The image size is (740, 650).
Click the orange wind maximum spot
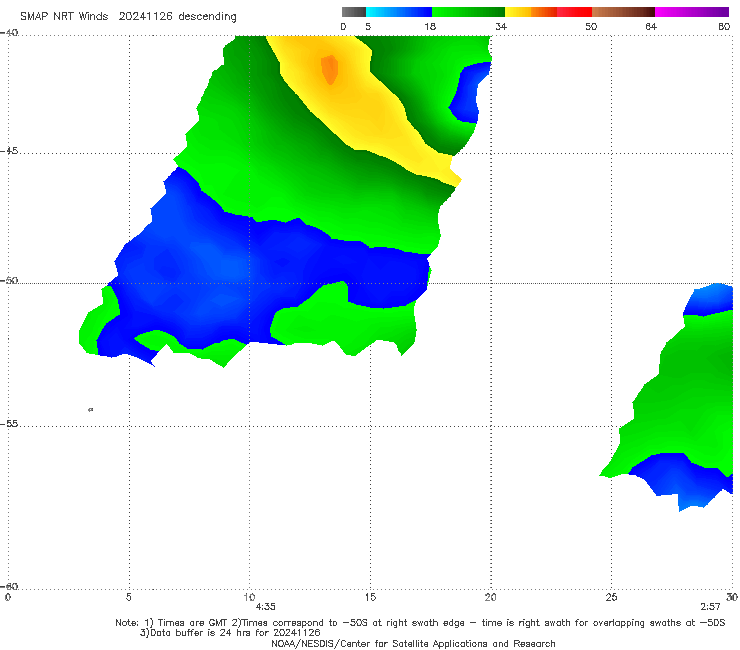tap(329, 69)
